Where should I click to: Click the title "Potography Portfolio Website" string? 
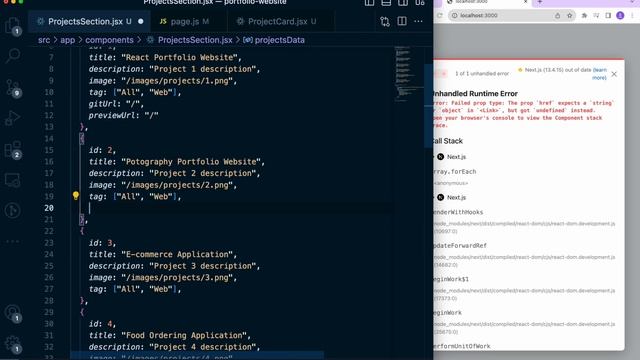191,162
